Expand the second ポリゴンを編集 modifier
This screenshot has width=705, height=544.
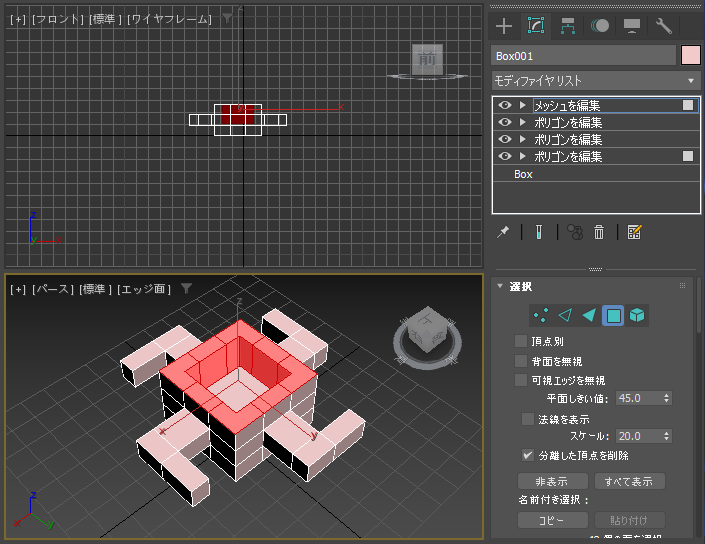522,139
